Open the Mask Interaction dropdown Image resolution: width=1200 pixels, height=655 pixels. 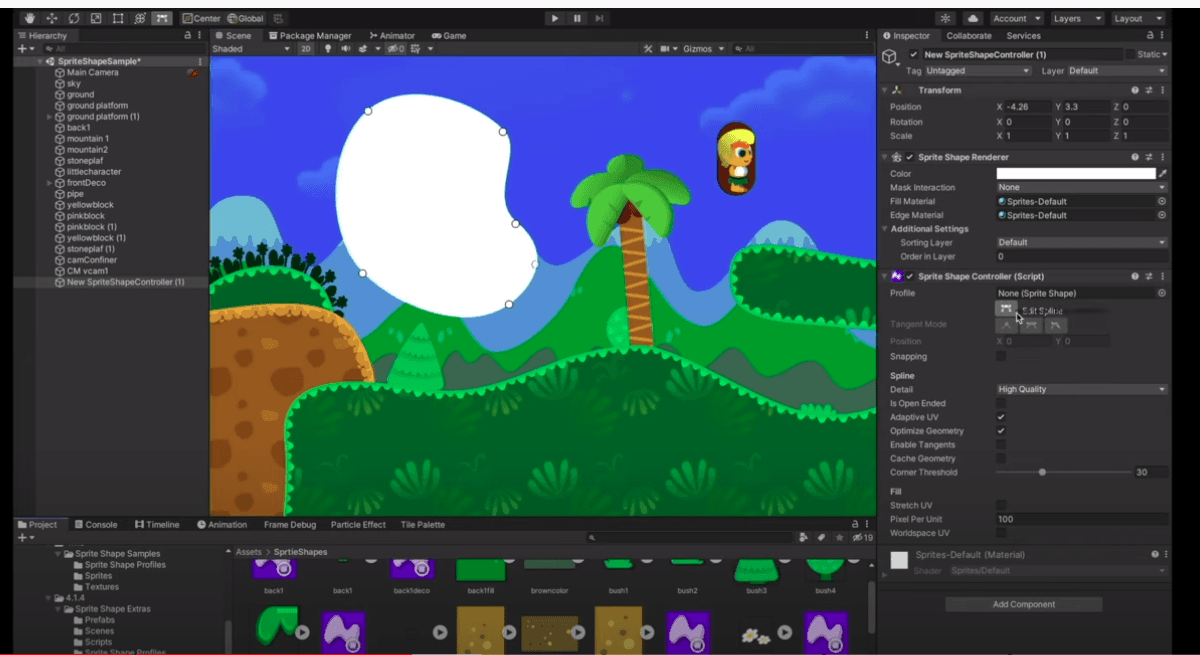[1081, 187]
